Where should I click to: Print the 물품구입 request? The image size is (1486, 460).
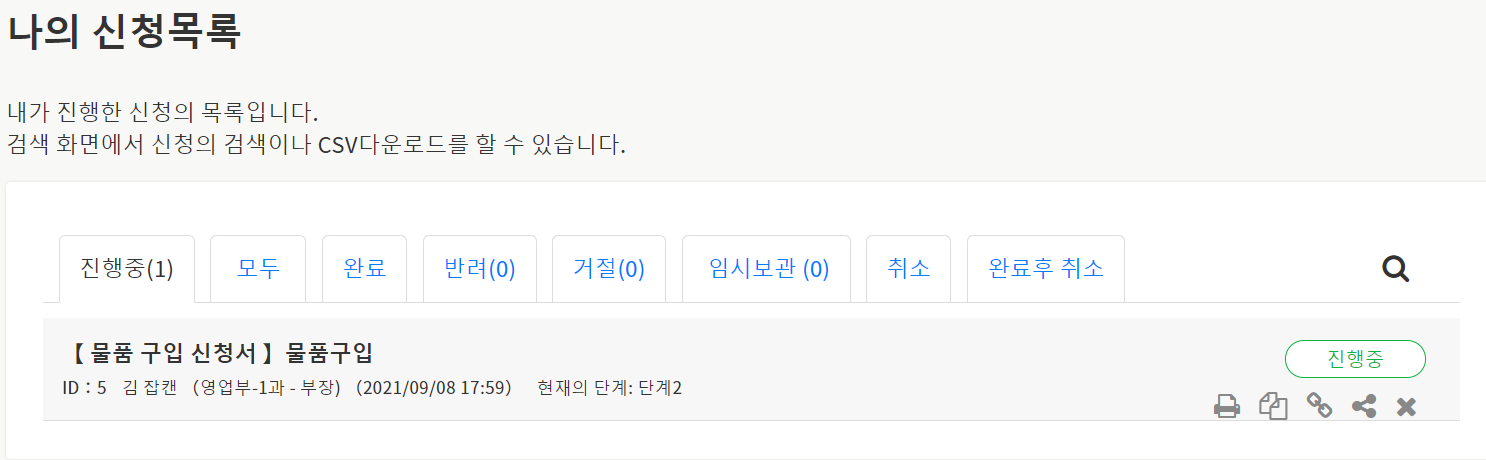(1227, 407)
